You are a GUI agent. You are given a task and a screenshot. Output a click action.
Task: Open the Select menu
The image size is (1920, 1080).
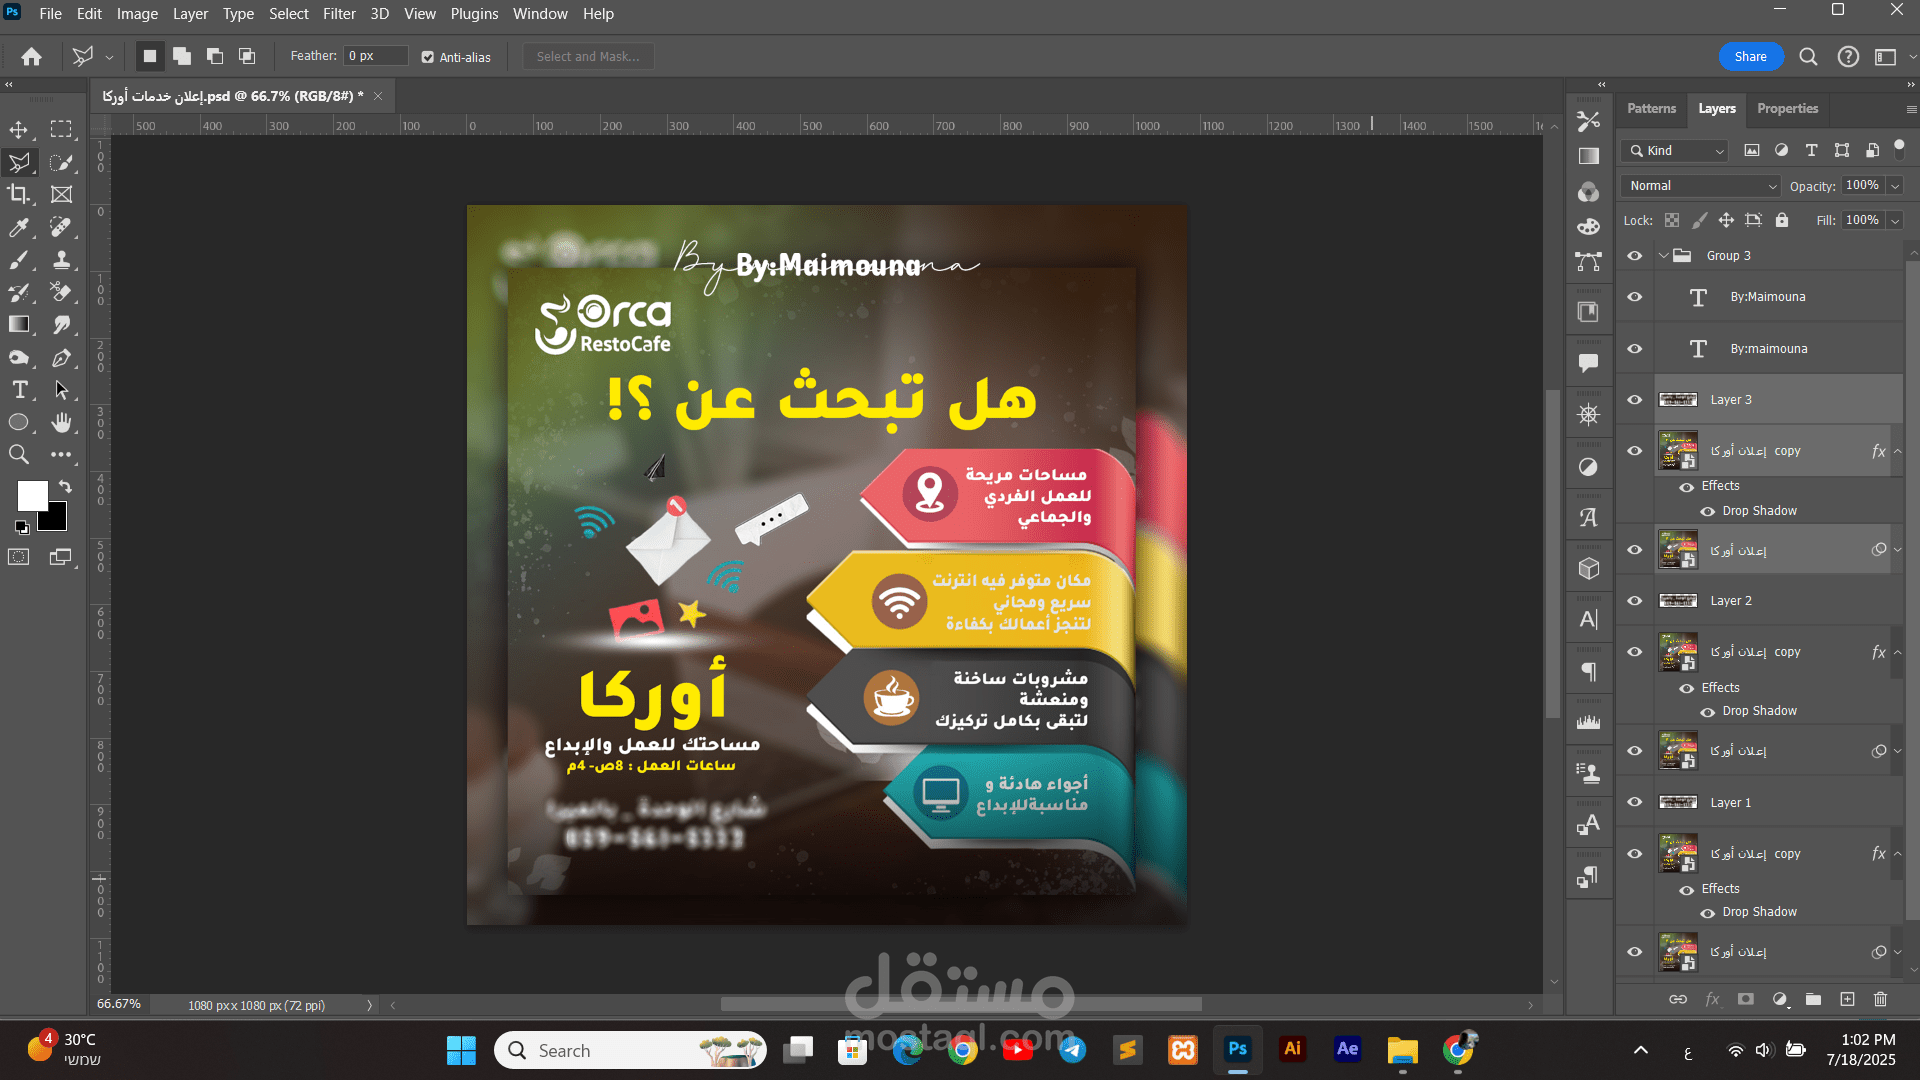coord(288,14)
